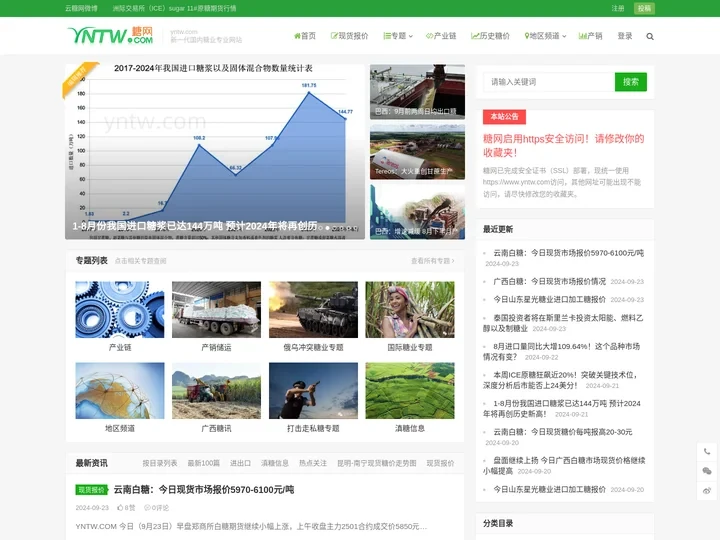Open sidebar 云南白糖: 今日现货糖价每吨报高20-30元
Viewport: 720px width, 540px height.
point(562,432)
